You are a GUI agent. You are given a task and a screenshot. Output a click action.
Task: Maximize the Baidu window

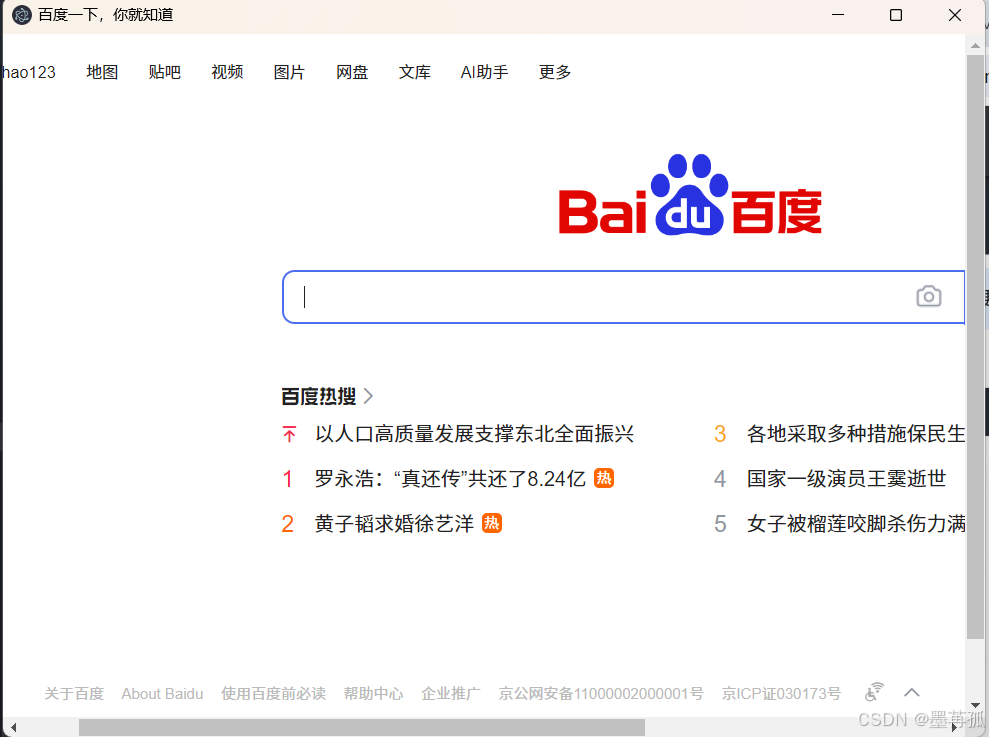coord(896,15)
